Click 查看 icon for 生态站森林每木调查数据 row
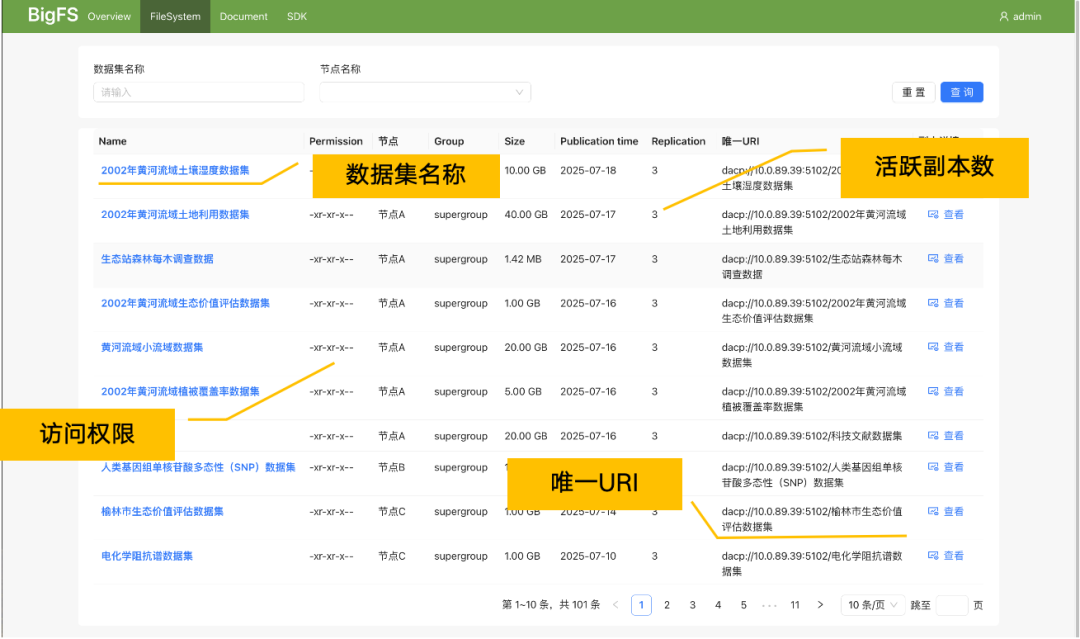This screenshot has width=1080, height=639. tap(933, 259)
